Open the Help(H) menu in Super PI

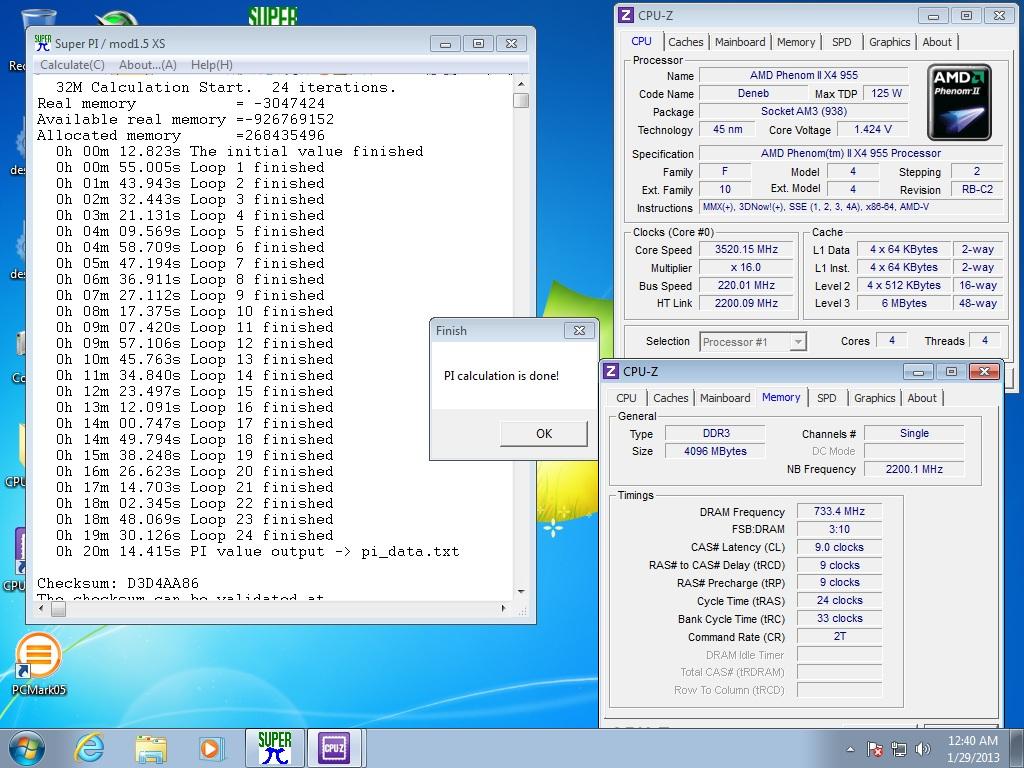click(x=212, y=65)
